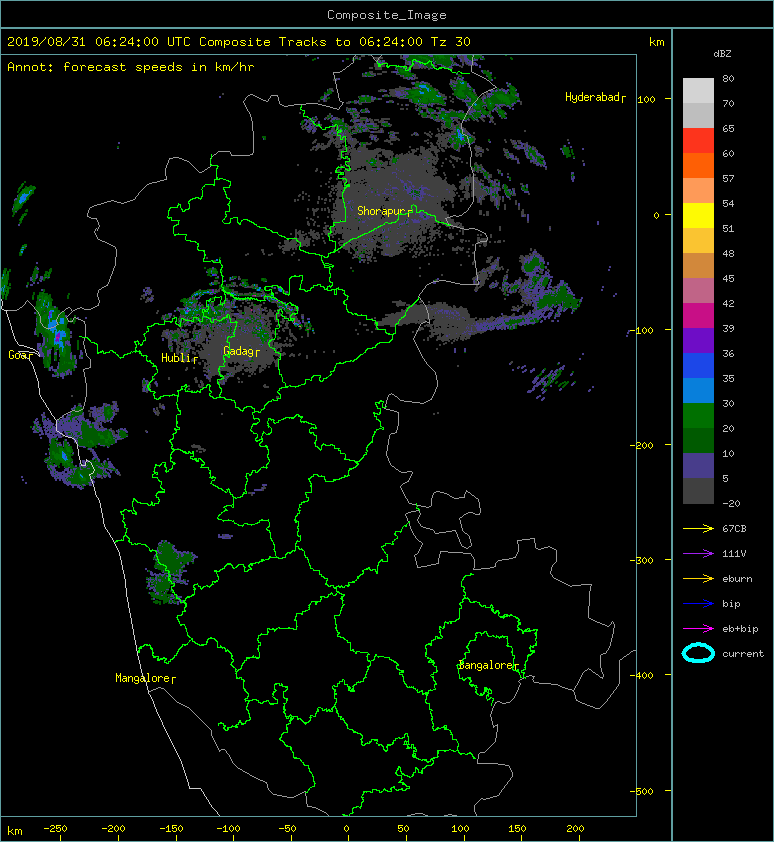Select the mauve 42–45 dBZ swatch
774x842 pixels.
[x=698, y=290]
